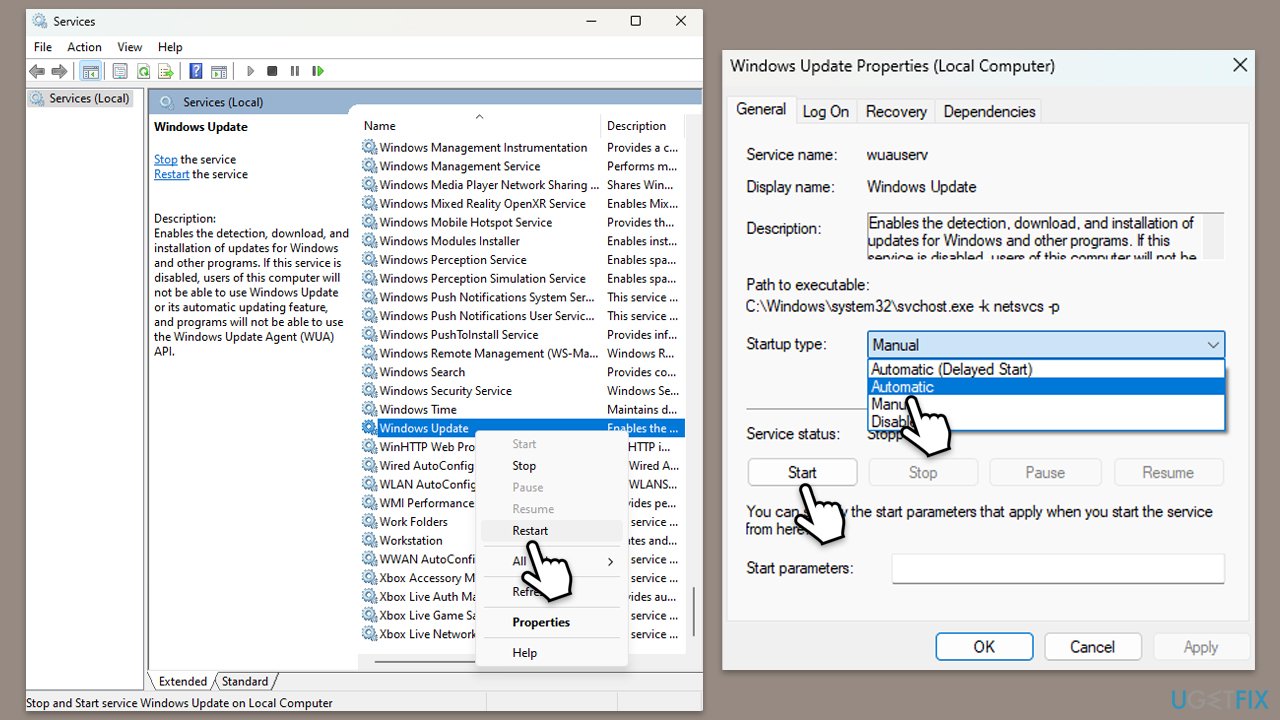Choose Automatic from the startup type list

click(1046, 387)
